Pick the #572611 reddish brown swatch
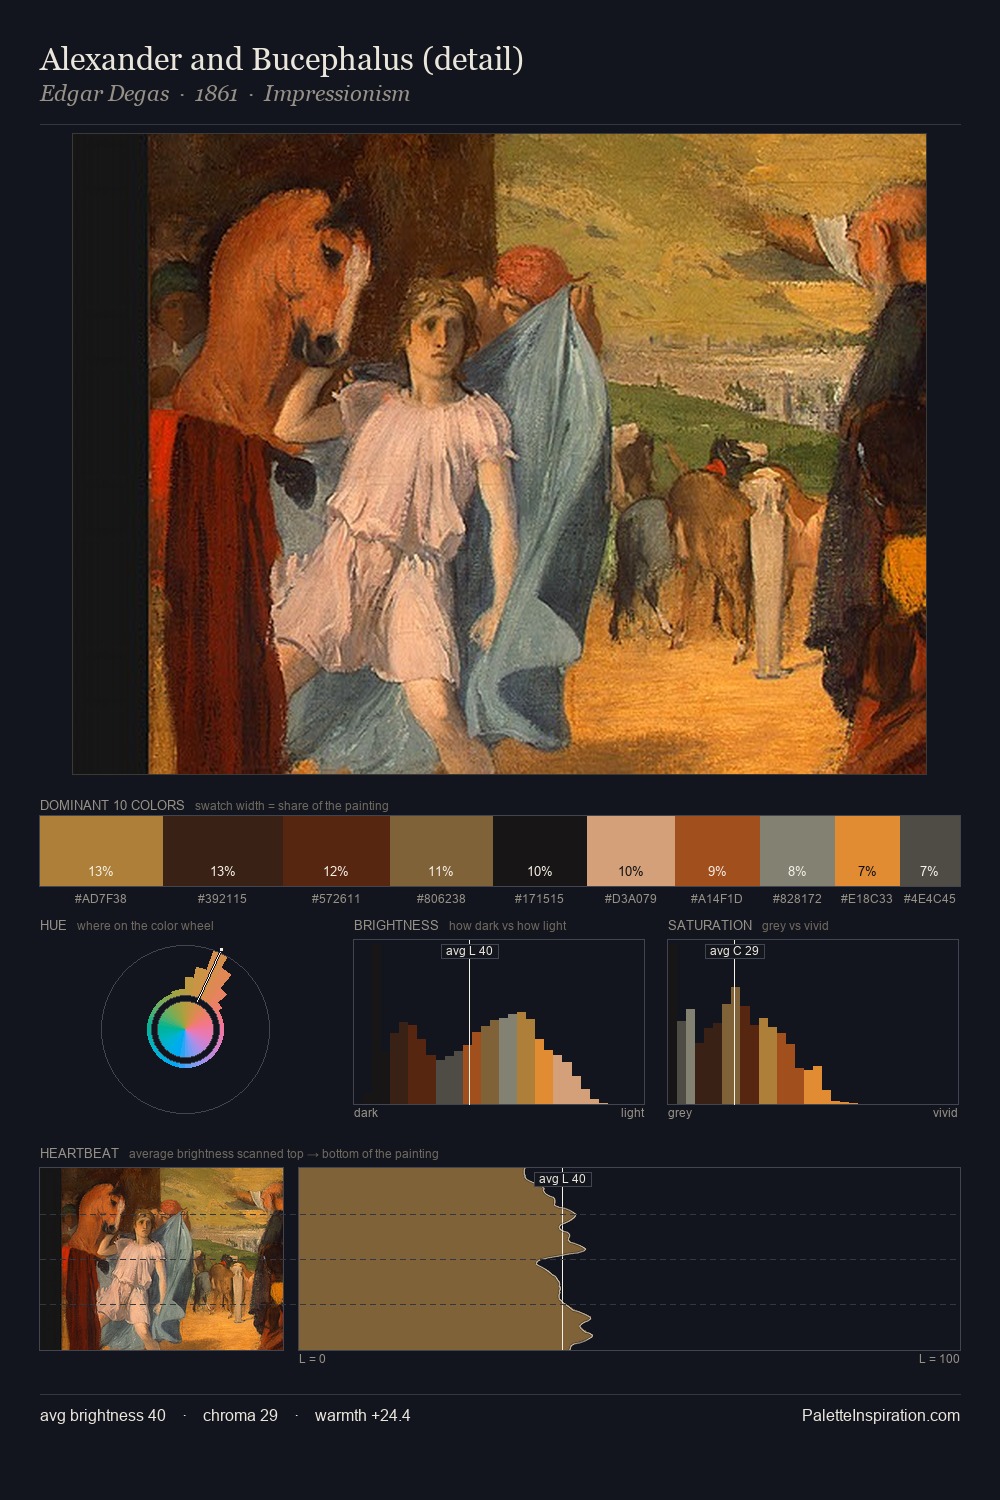The image size is (1000, 1500). click(x=336, y=851)
